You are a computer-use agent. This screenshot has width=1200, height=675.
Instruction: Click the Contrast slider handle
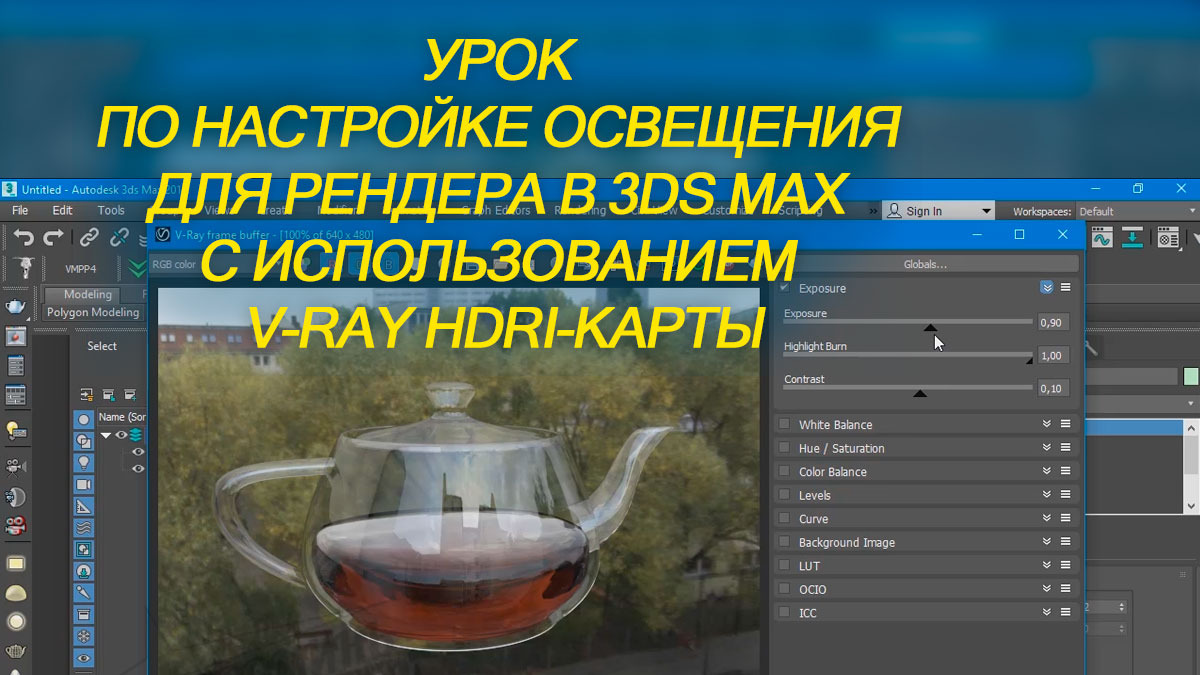[x=920, y=393]
